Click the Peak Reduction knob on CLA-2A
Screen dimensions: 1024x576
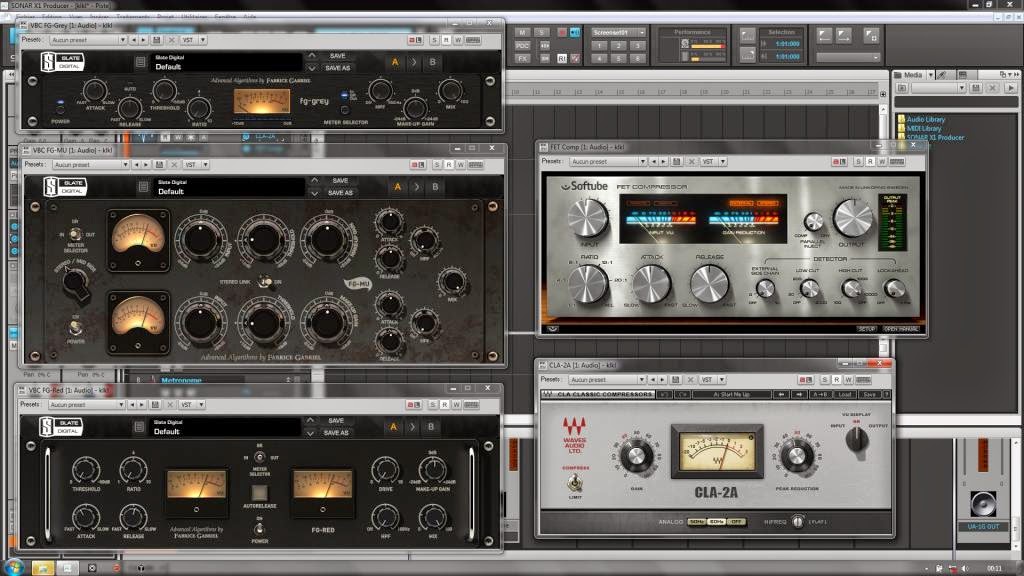coord(796,455)
